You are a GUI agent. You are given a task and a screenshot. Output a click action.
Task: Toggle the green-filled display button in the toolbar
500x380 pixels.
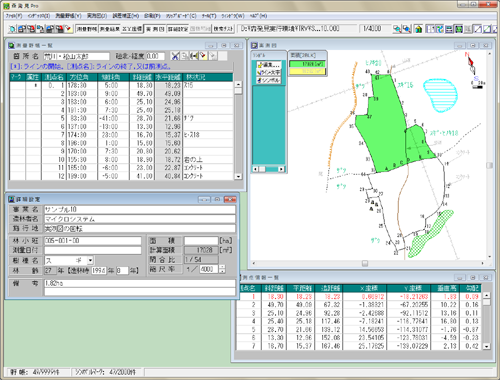459,29
